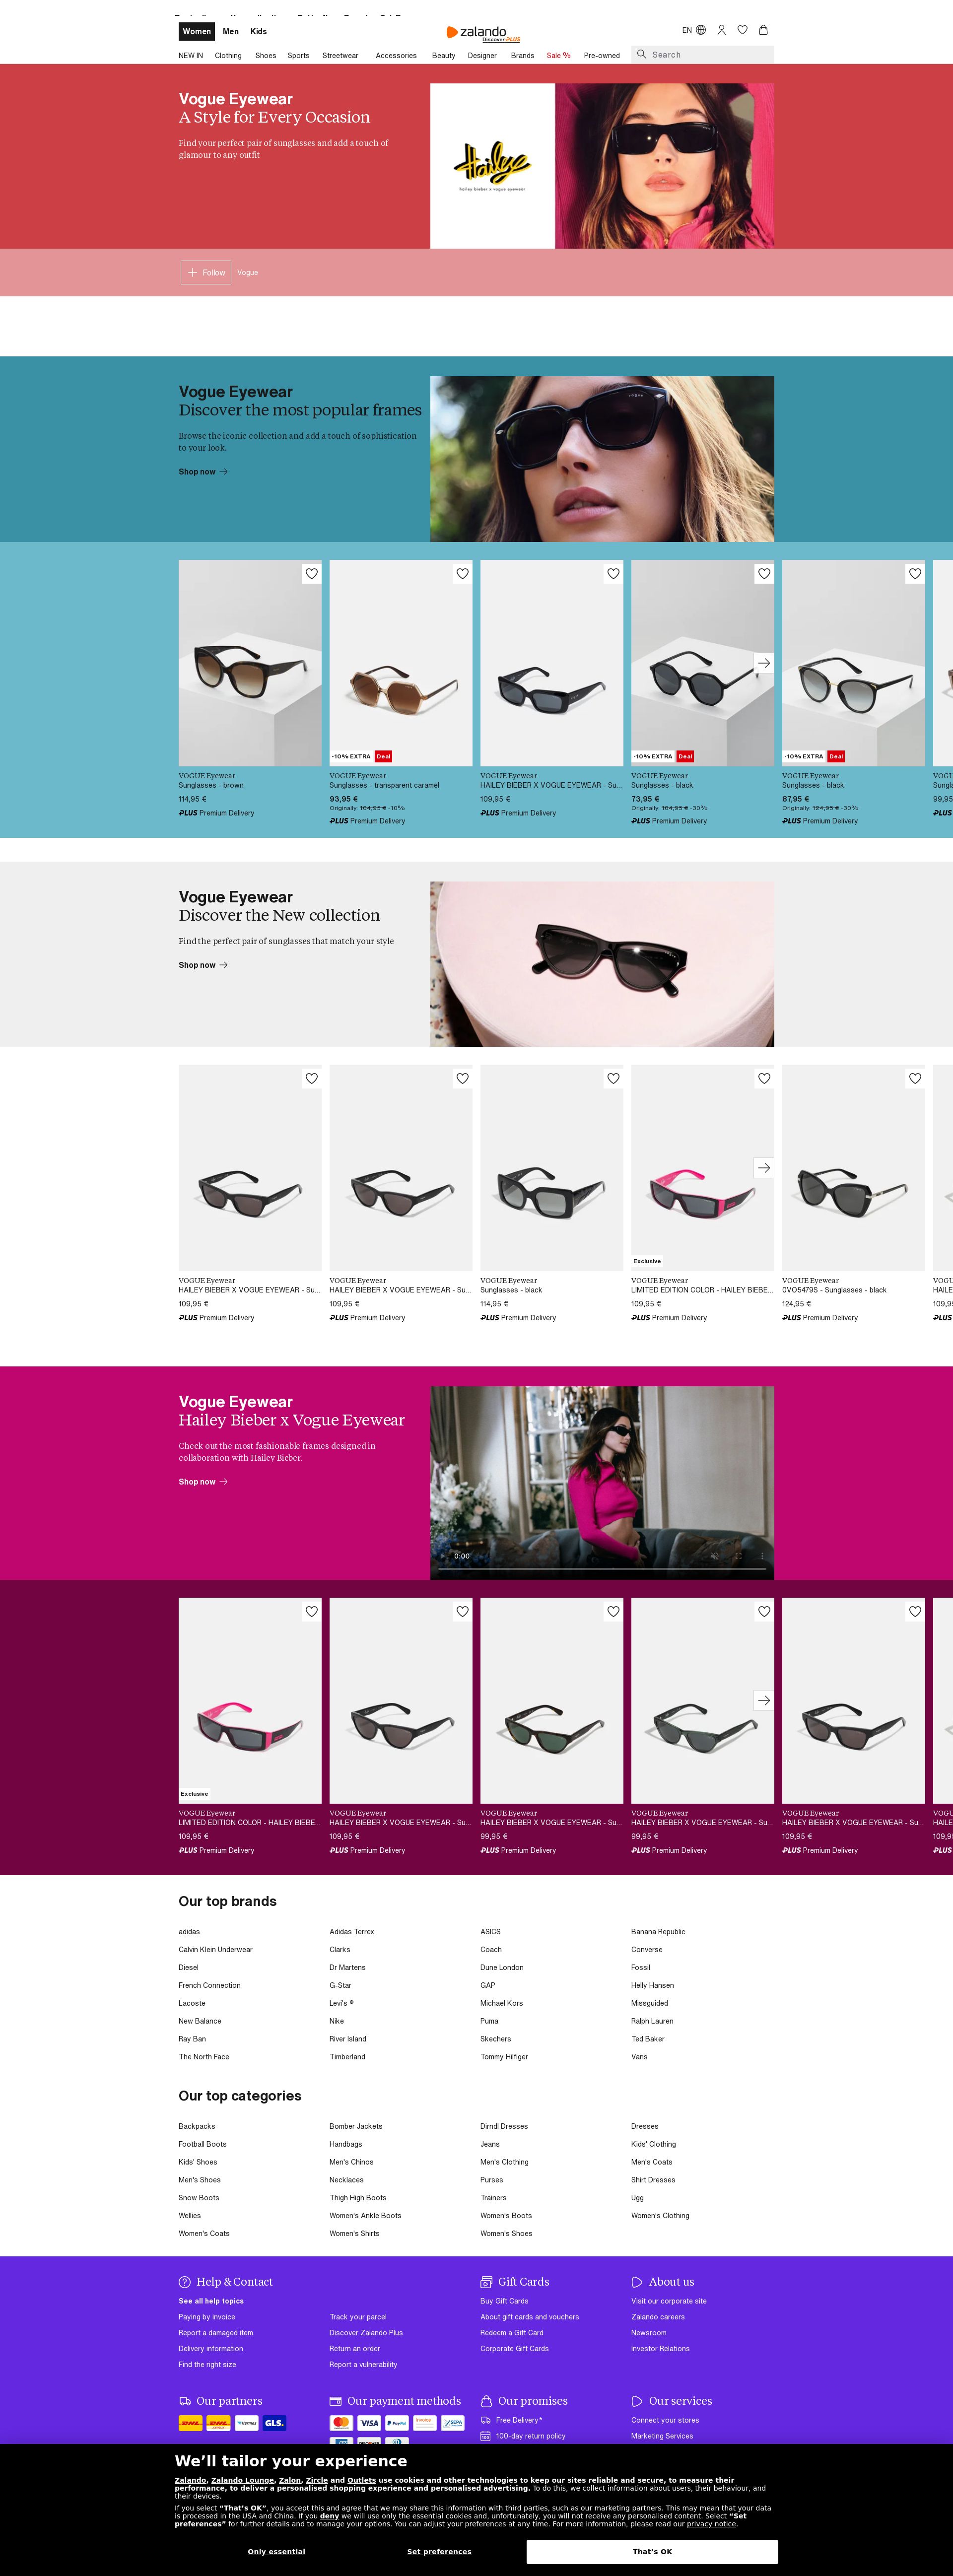Open the Michael Kors brand link
The height and width of the screenshot is (2576, 953).
point(501,2003)
